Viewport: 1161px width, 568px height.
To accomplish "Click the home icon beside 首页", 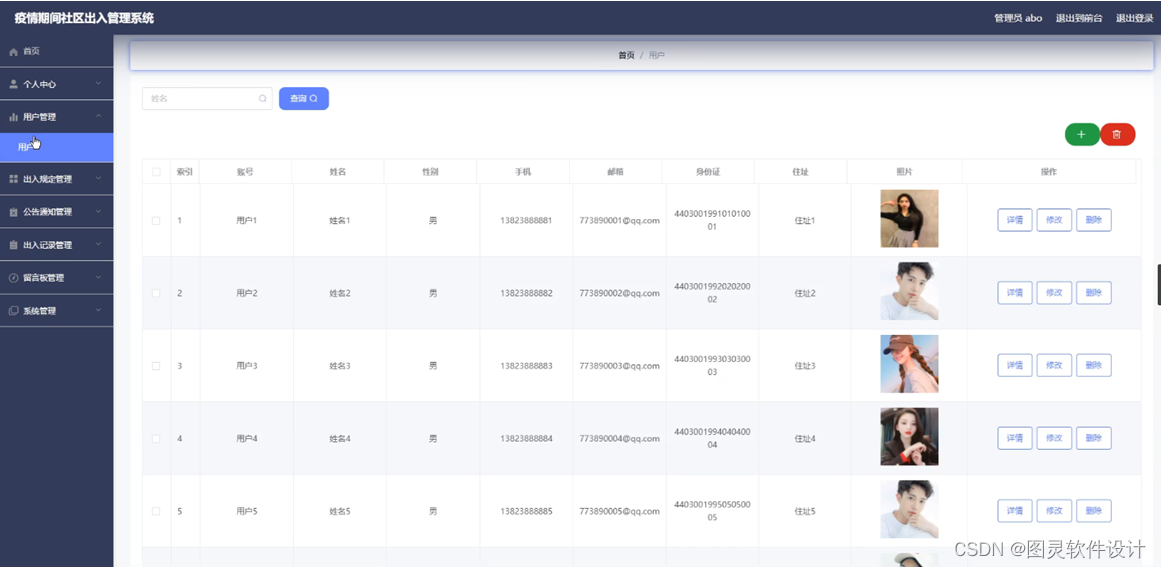I will 13,52.
